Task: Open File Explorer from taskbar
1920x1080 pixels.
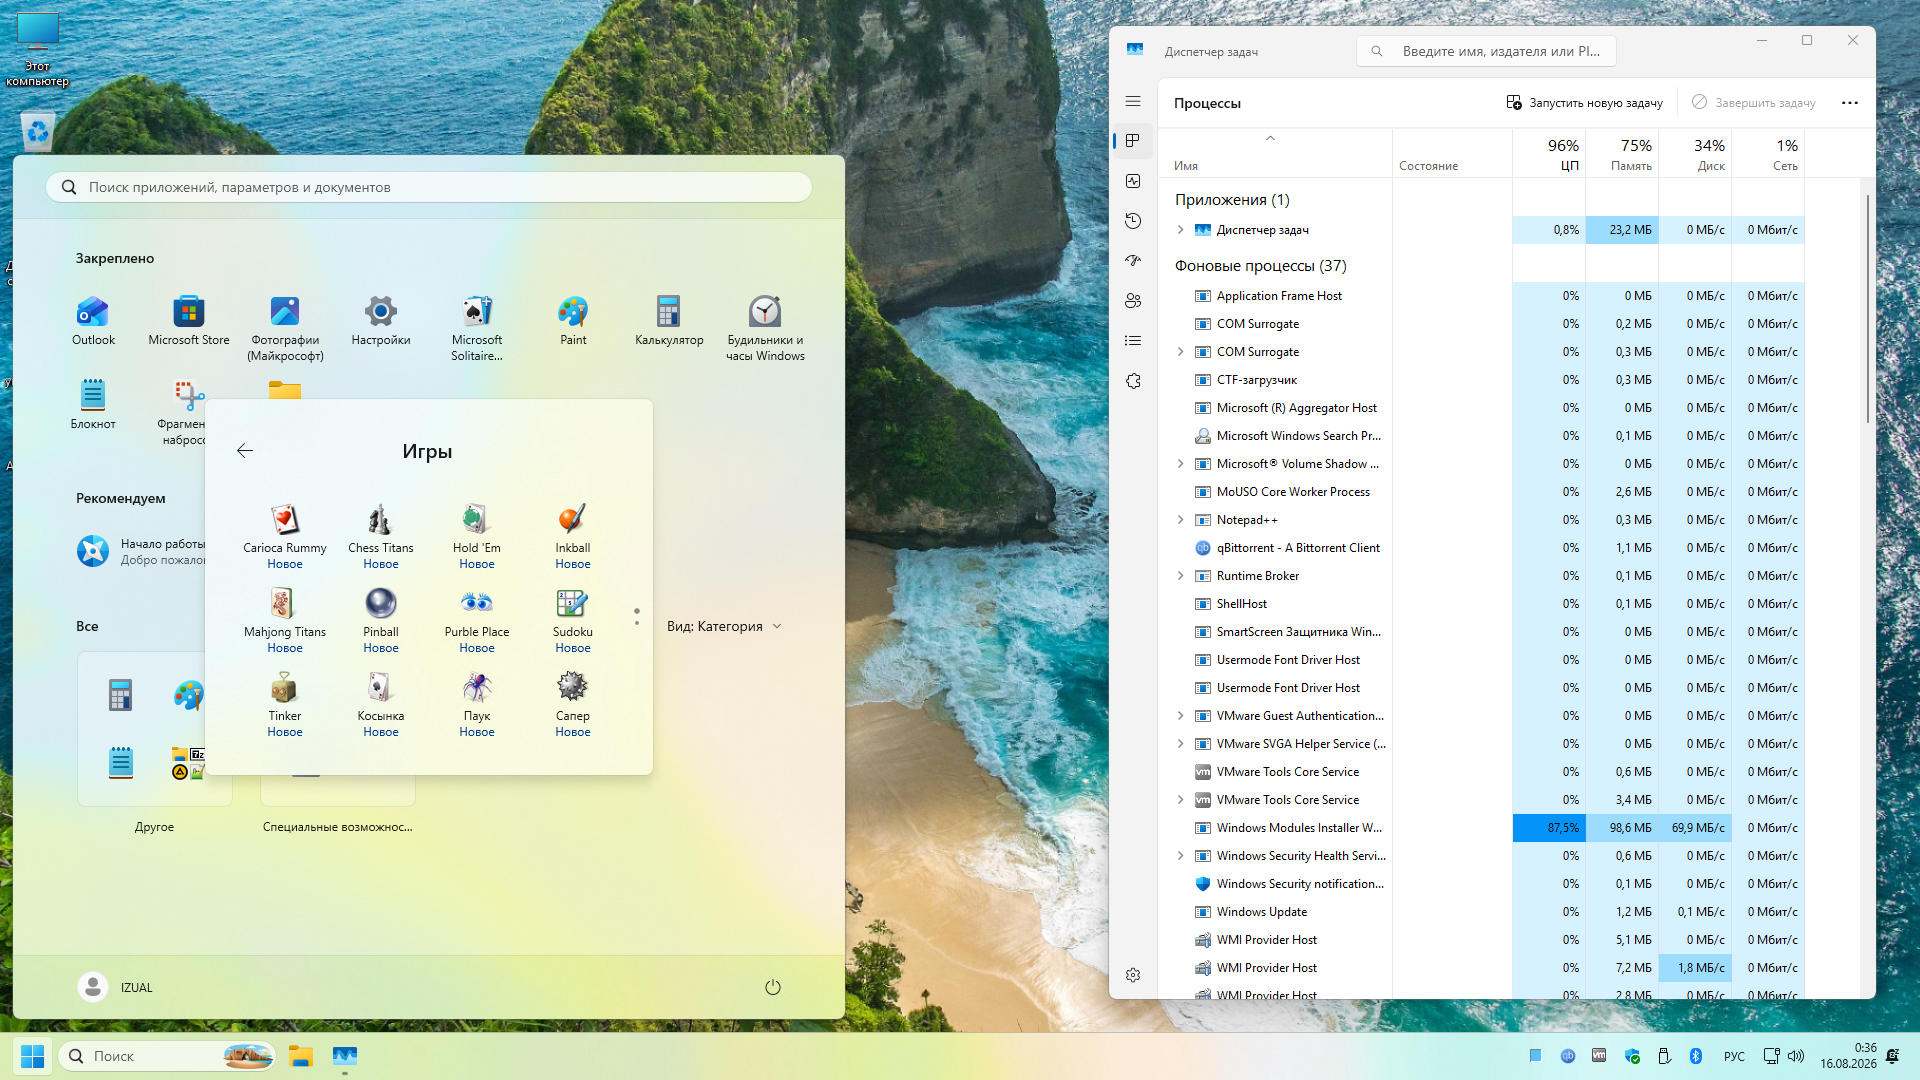Action: pos(301,1056)
